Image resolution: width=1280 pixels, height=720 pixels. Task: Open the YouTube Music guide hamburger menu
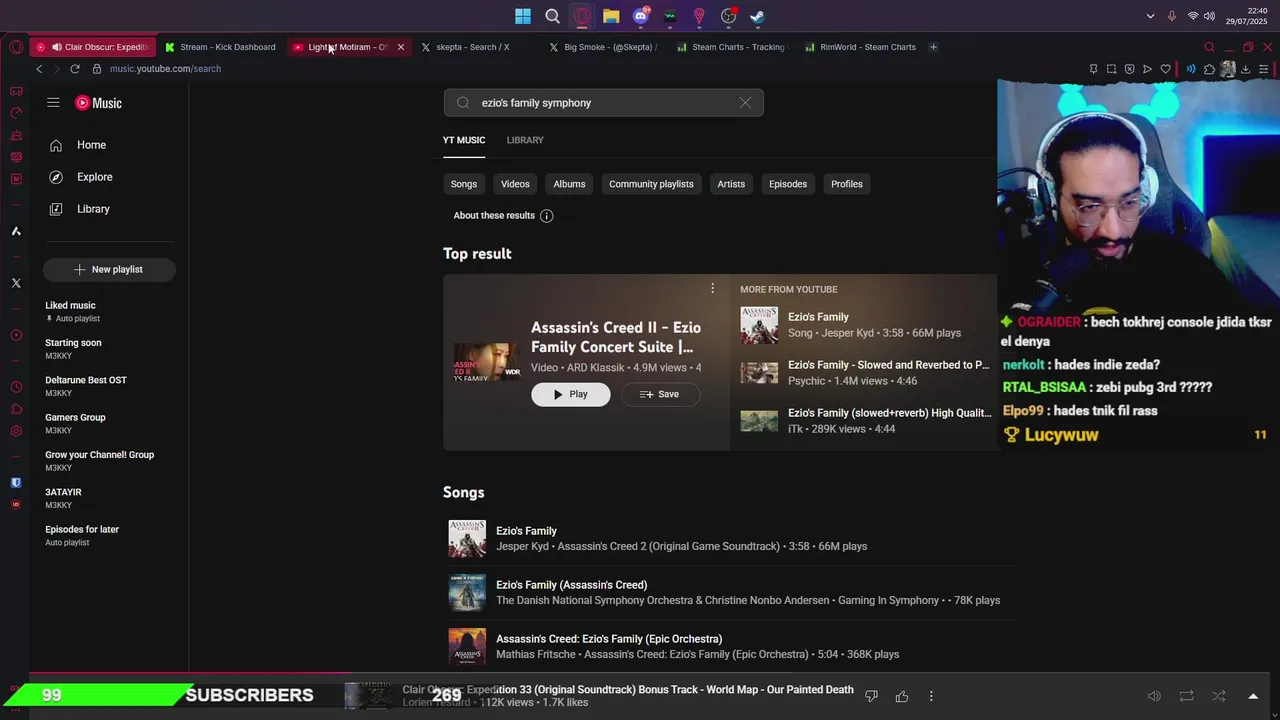coord(53,103)
